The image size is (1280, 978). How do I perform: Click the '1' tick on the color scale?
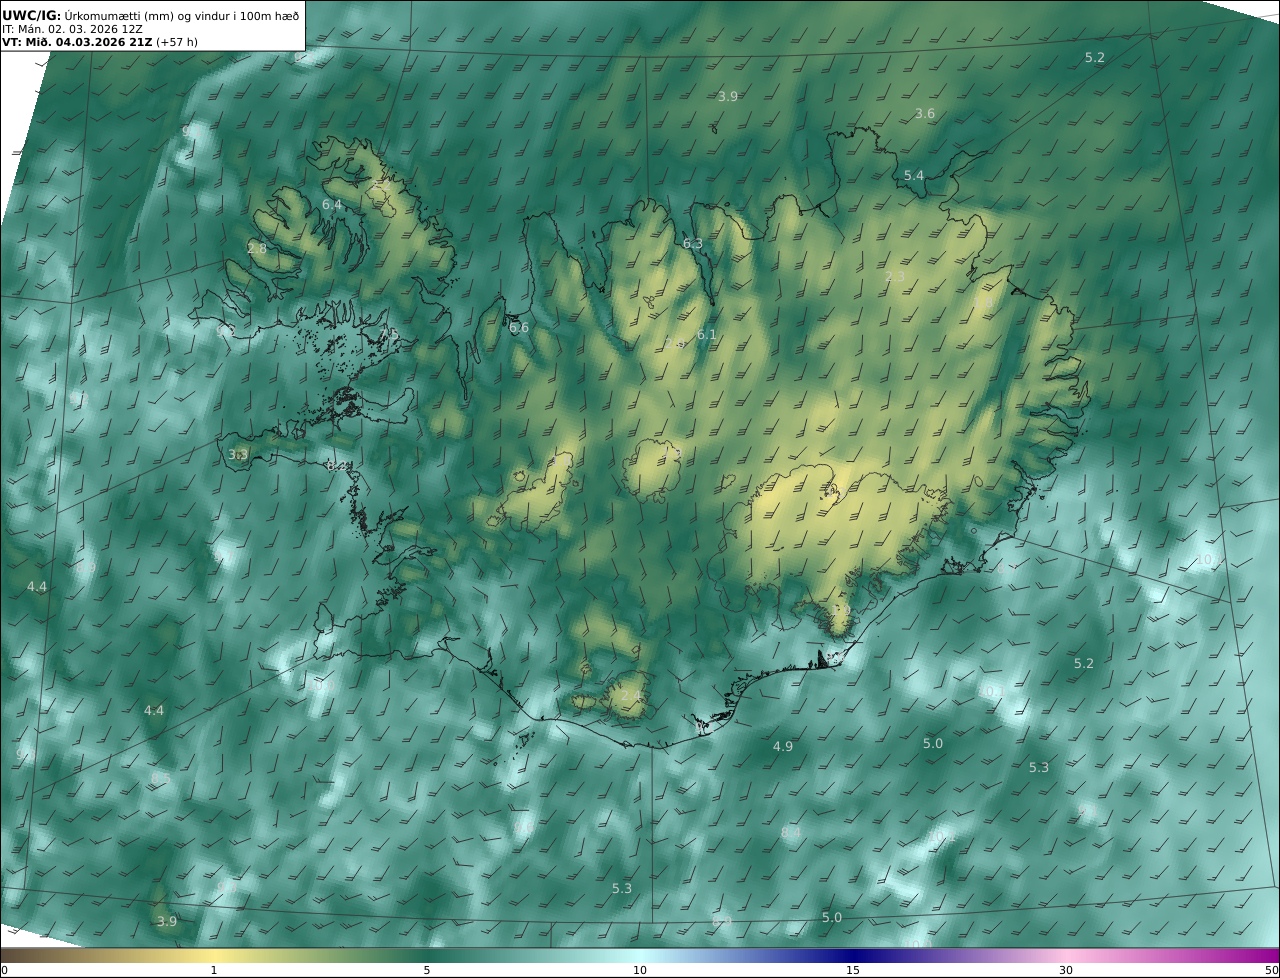pos(214,970)
